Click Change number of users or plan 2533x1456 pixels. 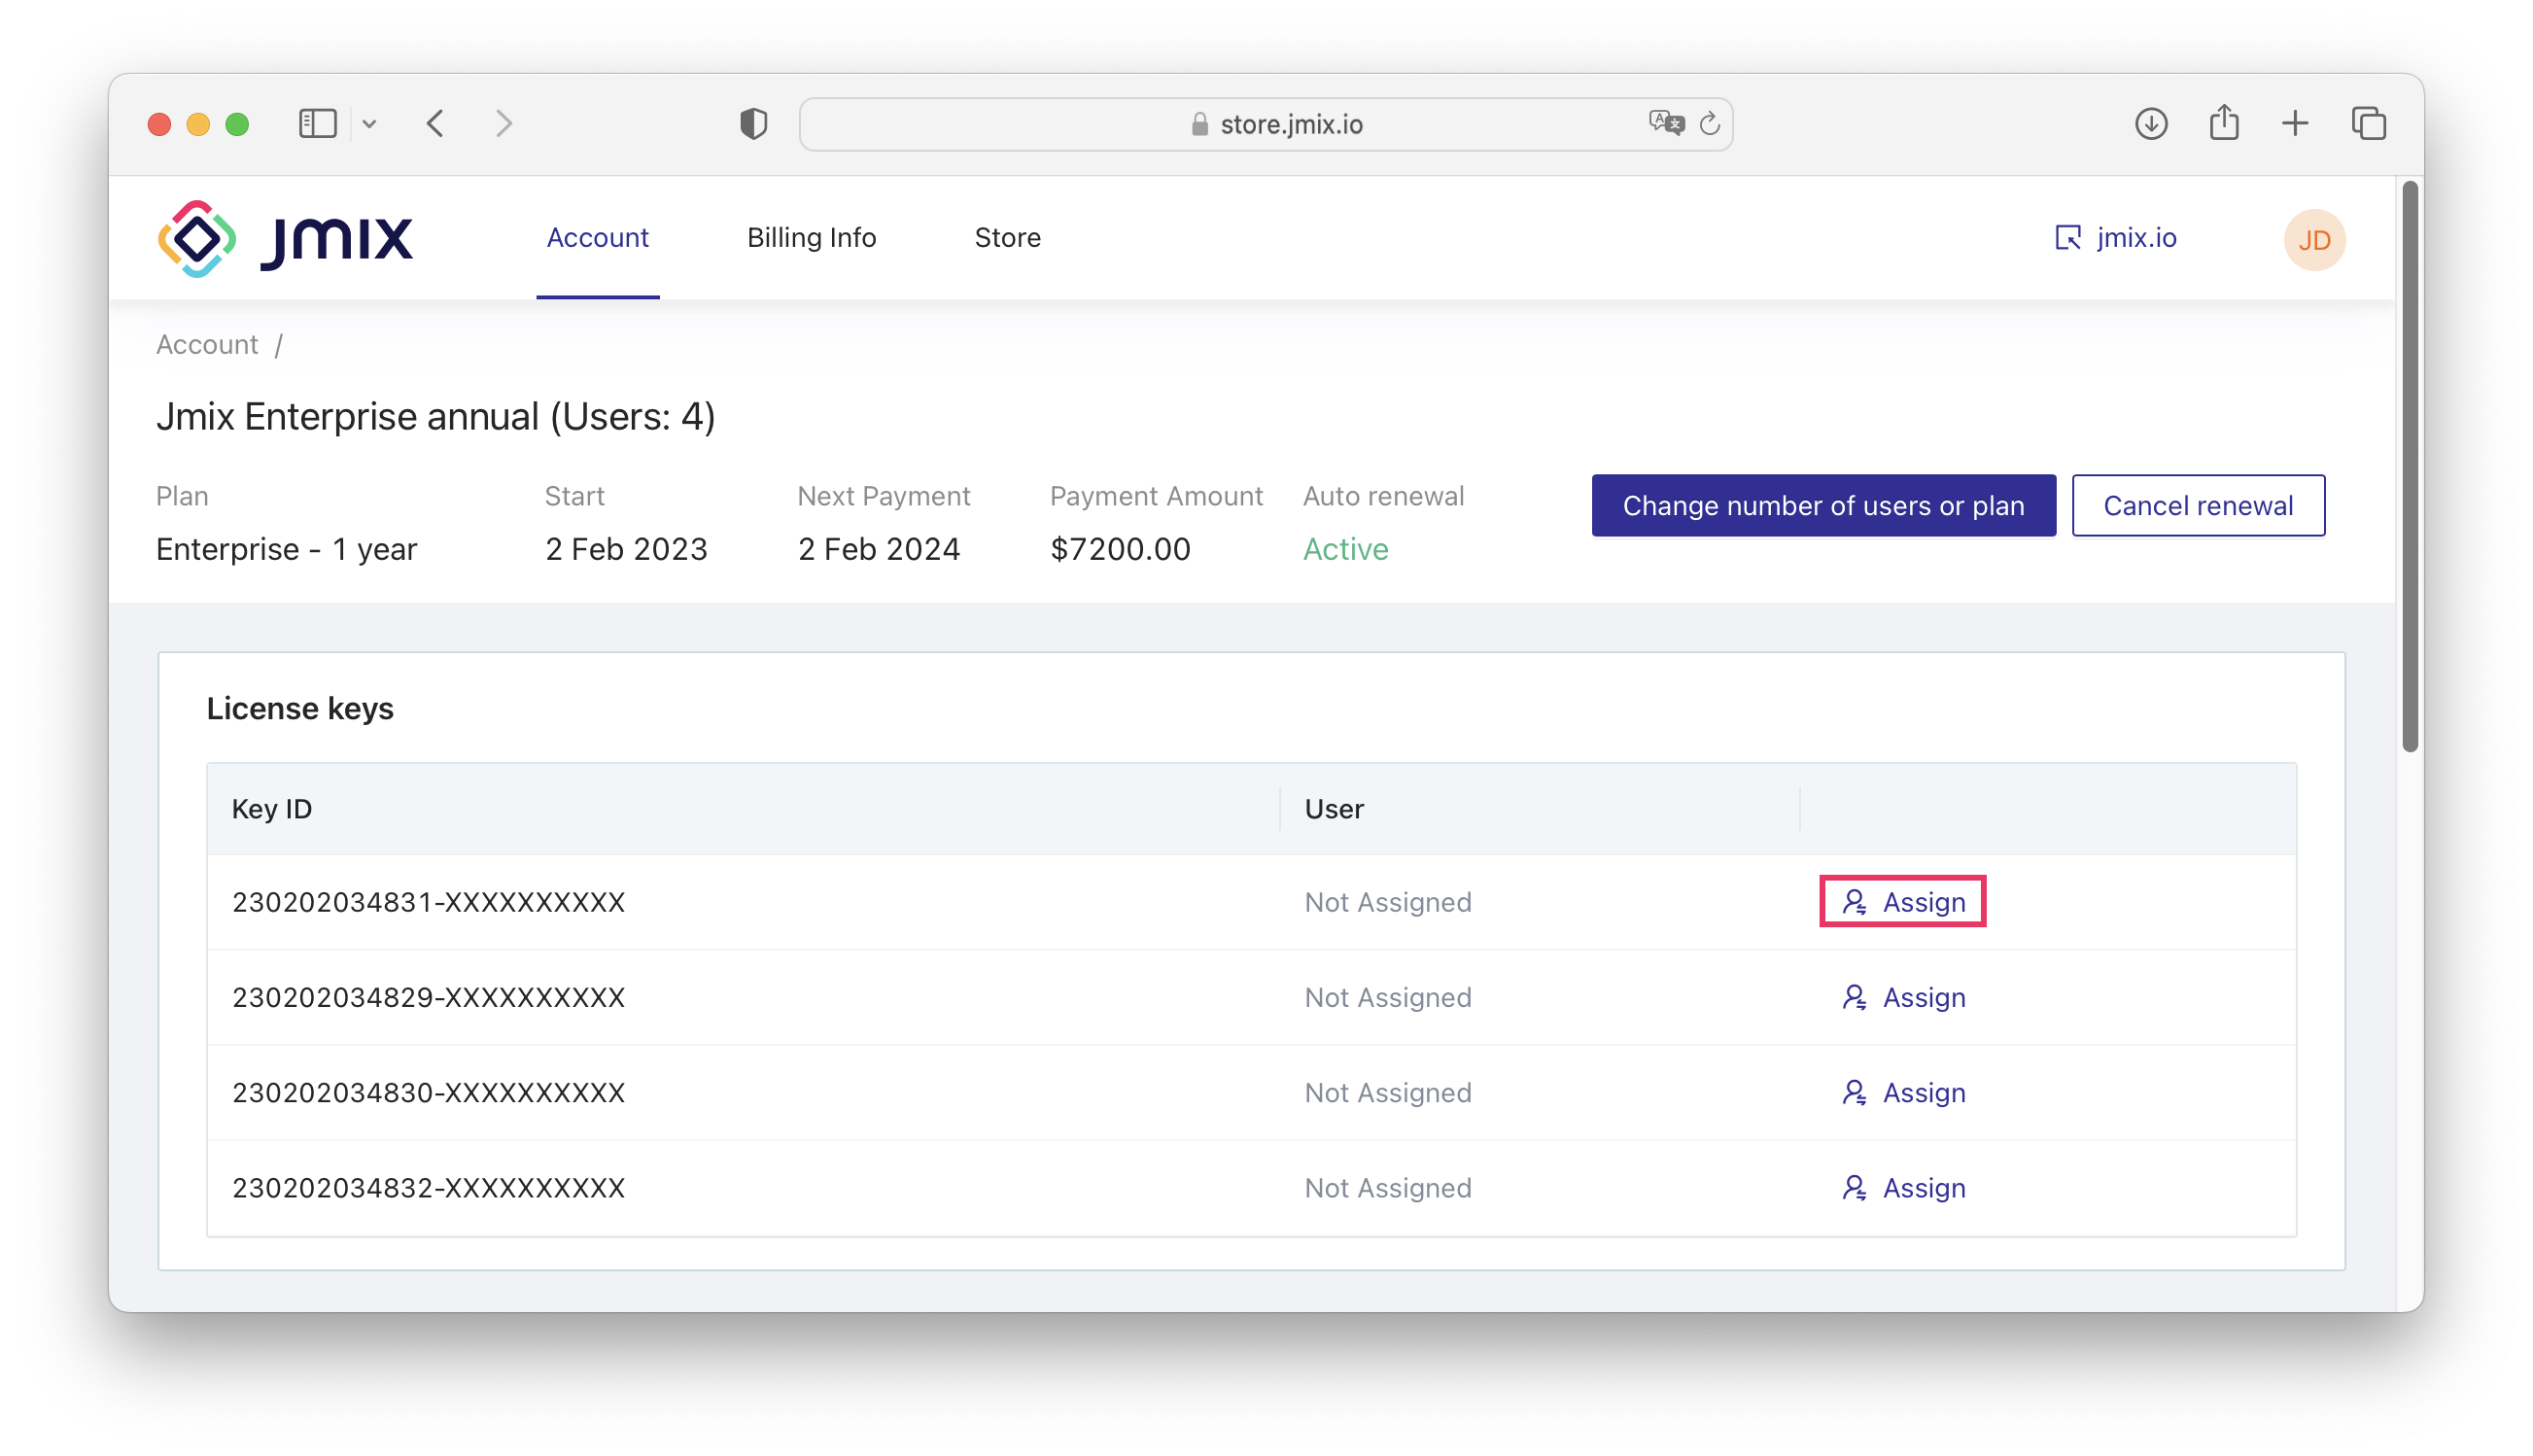coord(1822,505)
